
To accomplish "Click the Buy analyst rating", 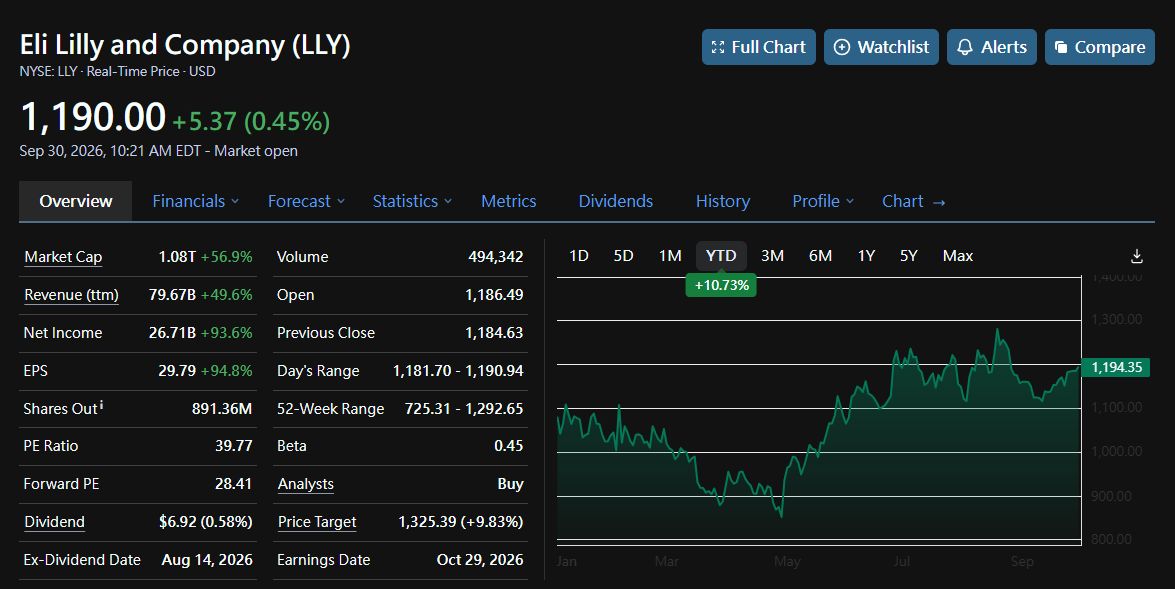I will pyautogui.click(x=510, y=484).
